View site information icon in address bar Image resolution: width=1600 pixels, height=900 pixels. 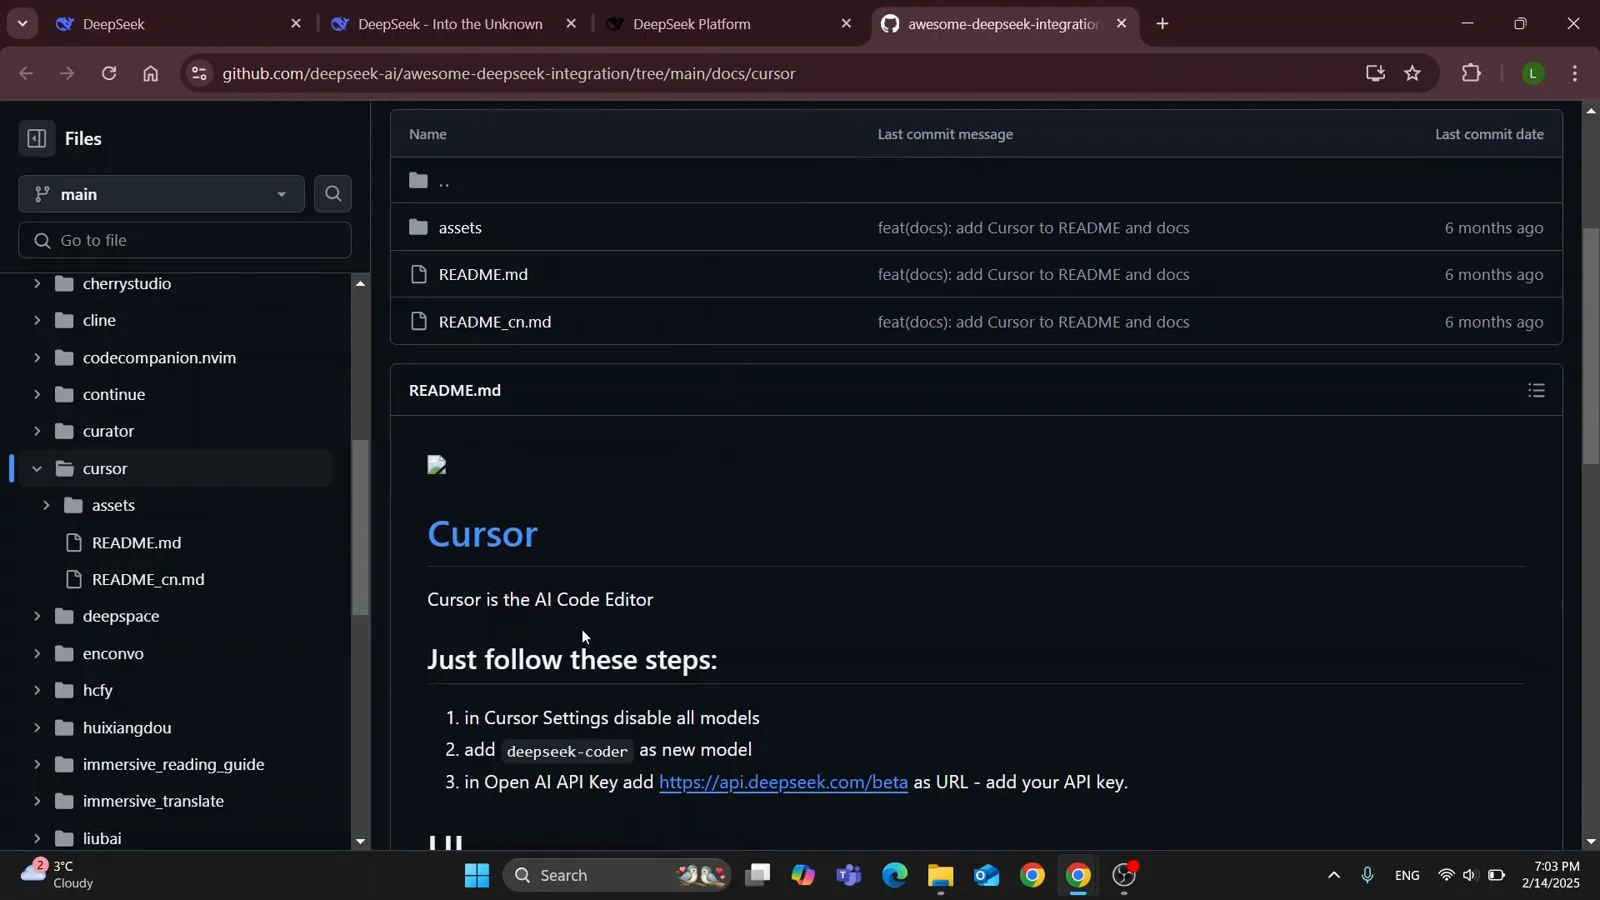point(199,73)
